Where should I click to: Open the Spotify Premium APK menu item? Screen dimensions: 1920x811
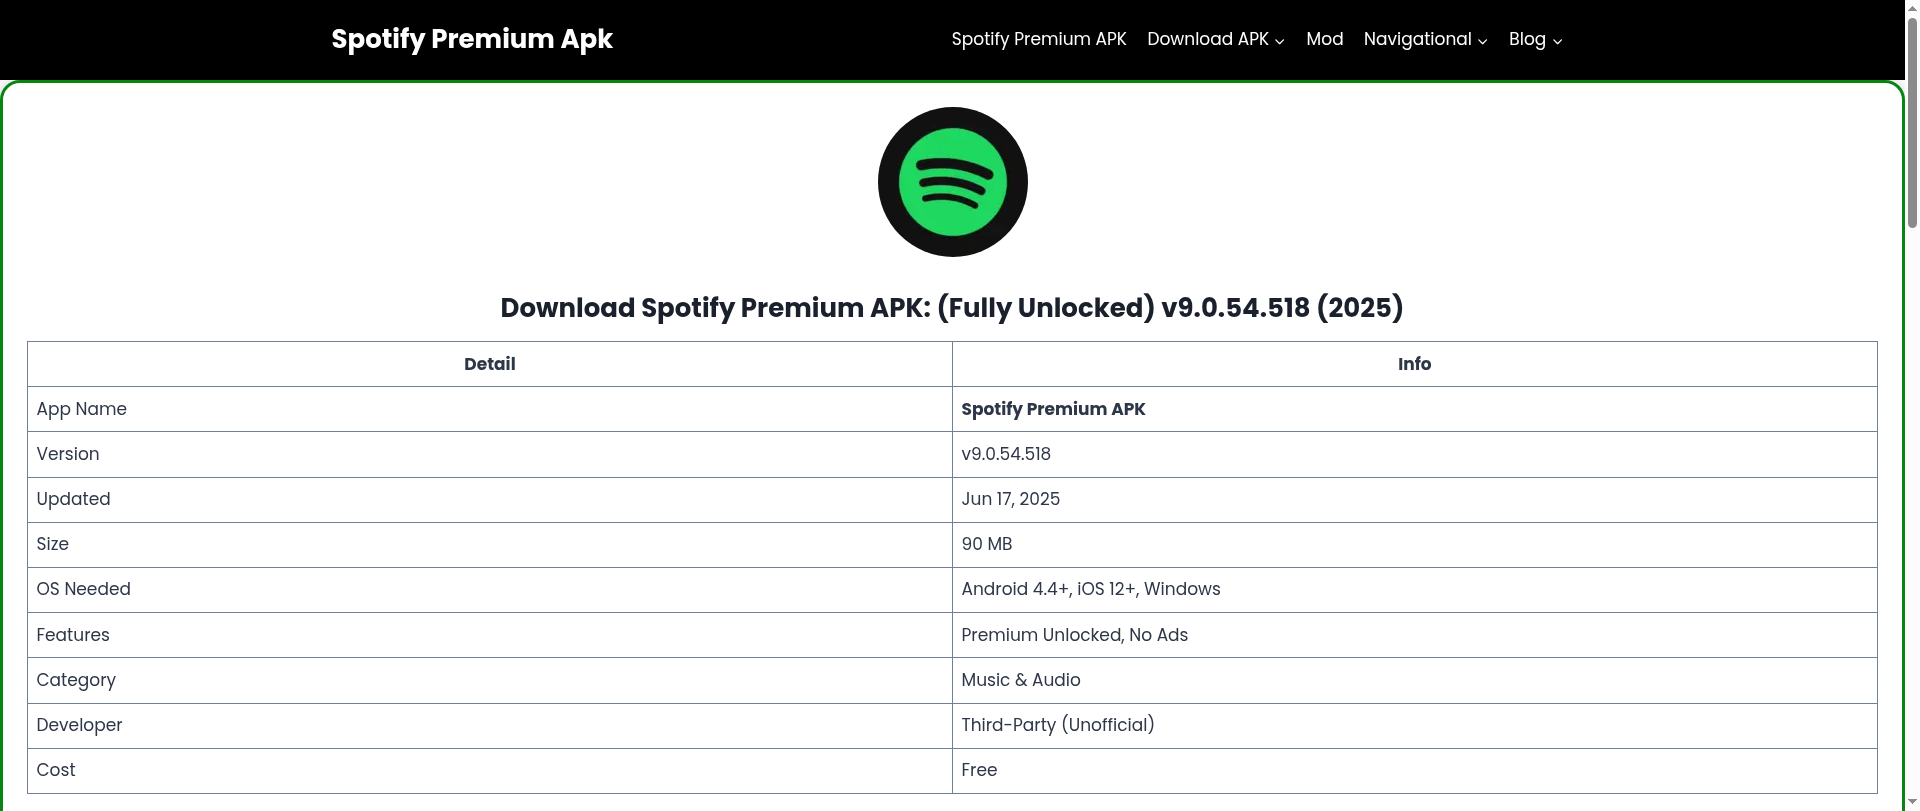pyautogui.click(x=1039, y=39)
